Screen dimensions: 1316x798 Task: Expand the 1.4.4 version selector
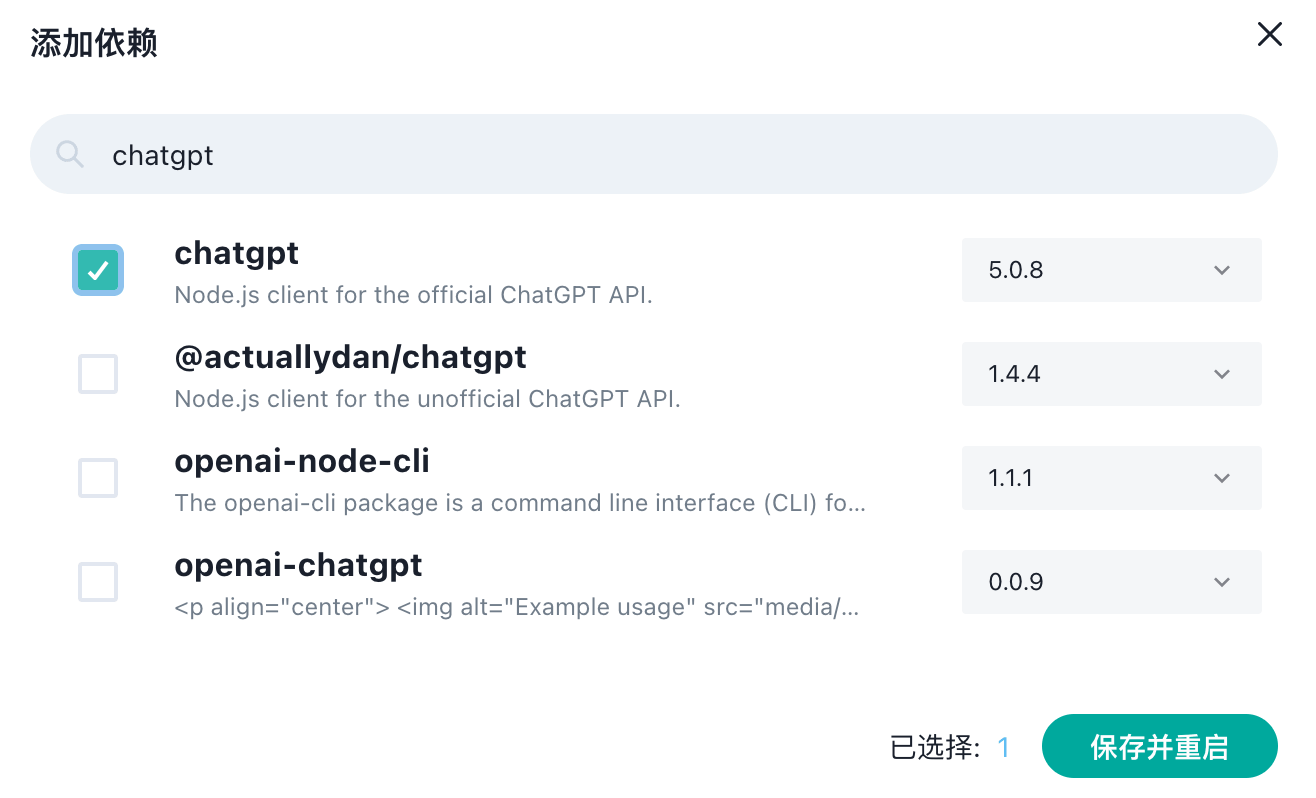coord(1111,374)
